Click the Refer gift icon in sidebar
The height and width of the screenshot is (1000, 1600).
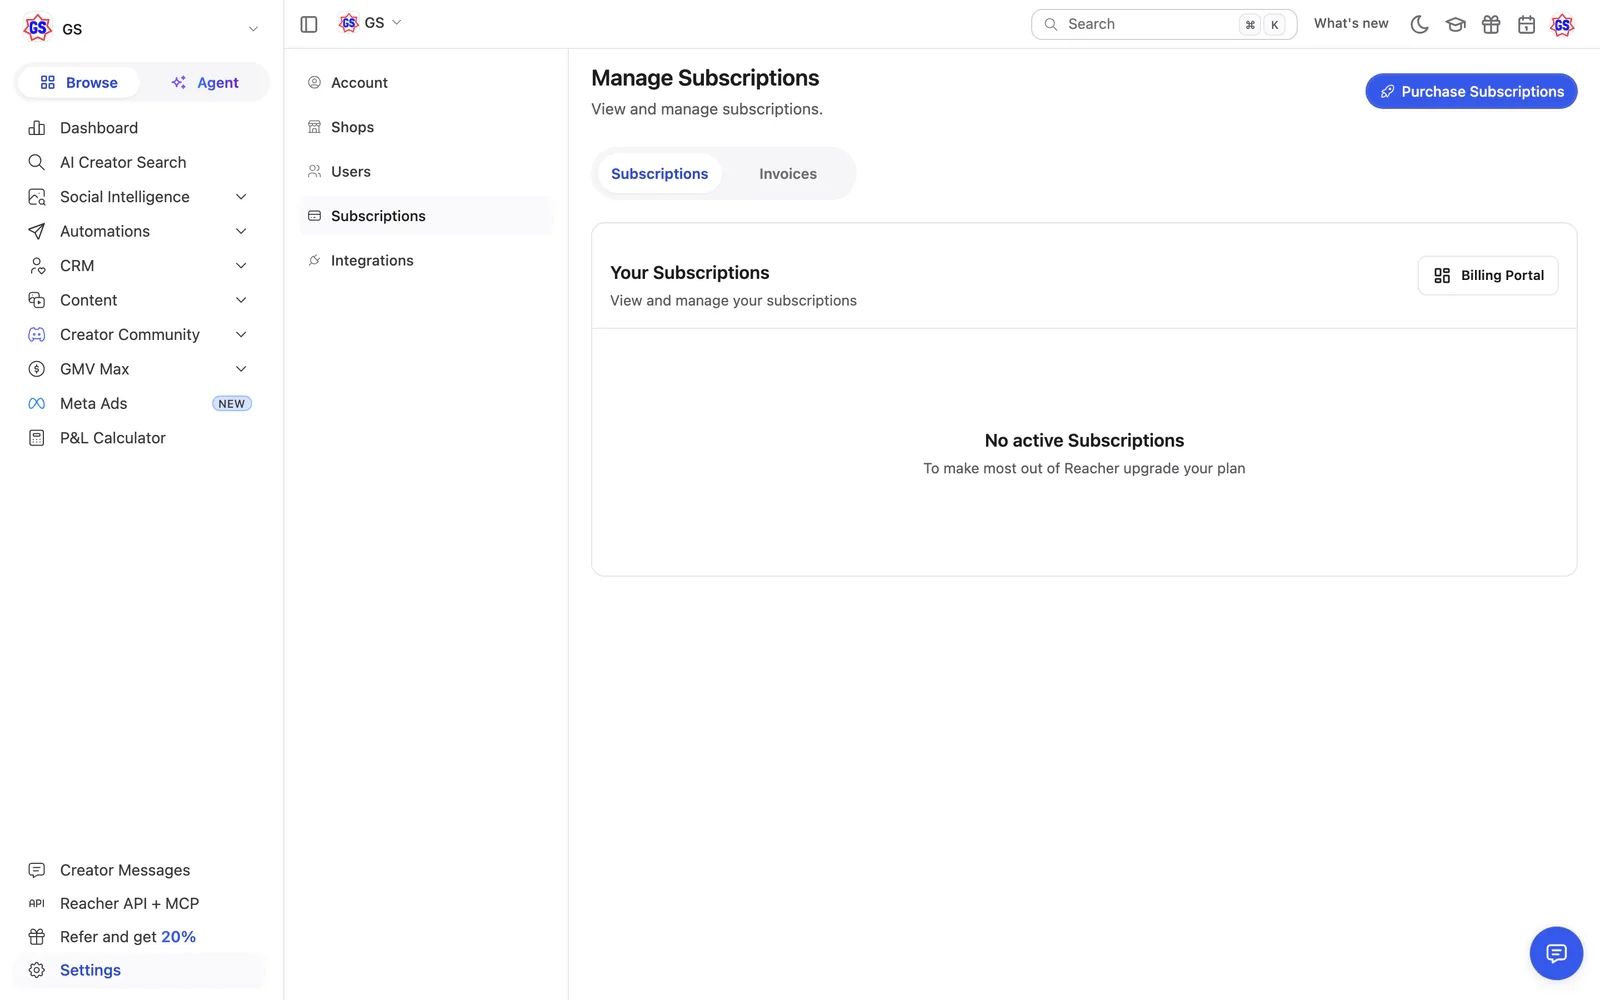tap(37, 937)
